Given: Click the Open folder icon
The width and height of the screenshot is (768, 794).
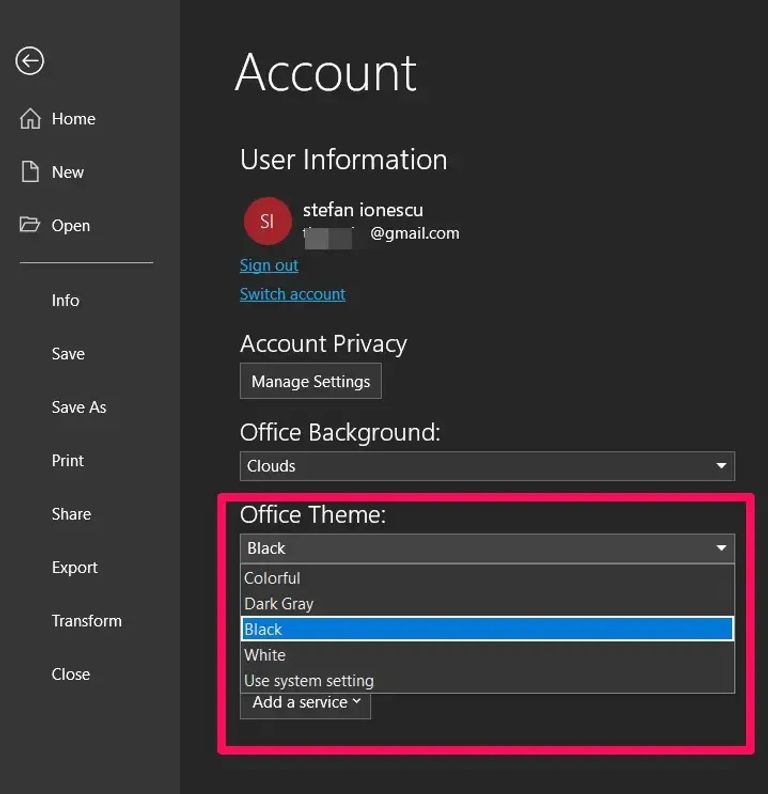Looking at the screenshot, I should (x=30, y=225).
